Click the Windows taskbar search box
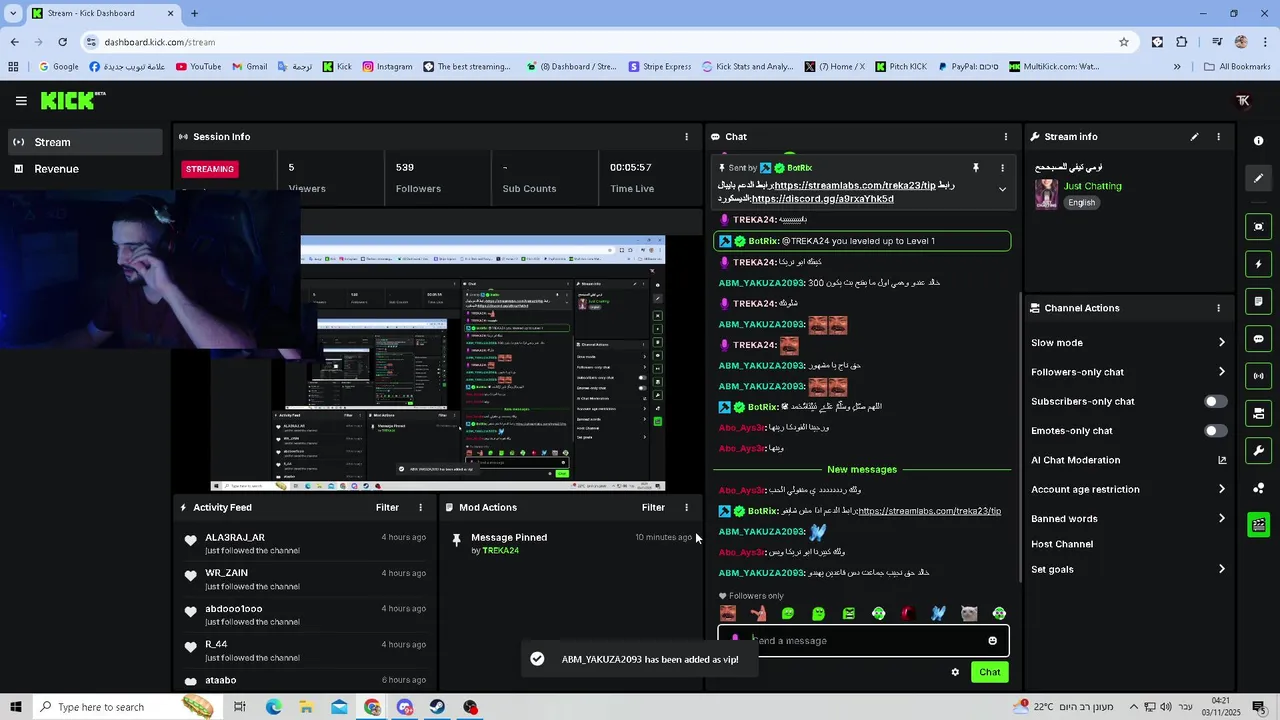The image size is (1280, 720). [x=125, y=707]
